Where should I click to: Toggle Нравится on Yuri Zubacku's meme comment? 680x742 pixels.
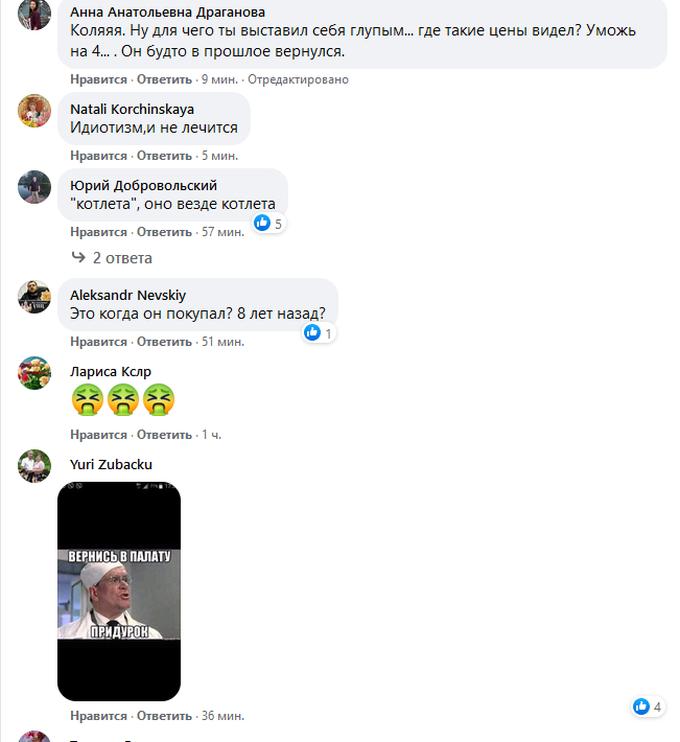pyautogui.click(x=98, y=716)
